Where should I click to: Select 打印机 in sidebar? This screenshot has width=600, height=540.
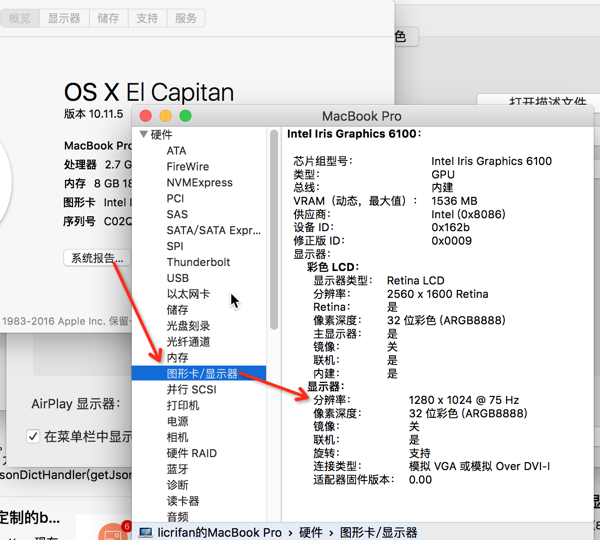[183, 406]
